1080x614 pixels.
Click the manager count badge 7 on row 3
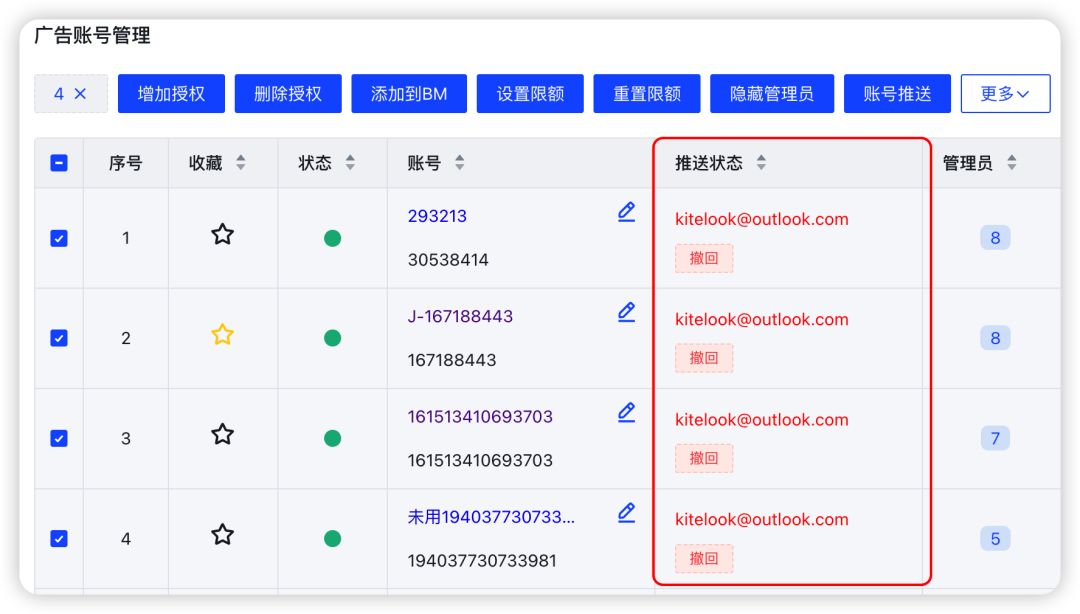click(995, 438)
